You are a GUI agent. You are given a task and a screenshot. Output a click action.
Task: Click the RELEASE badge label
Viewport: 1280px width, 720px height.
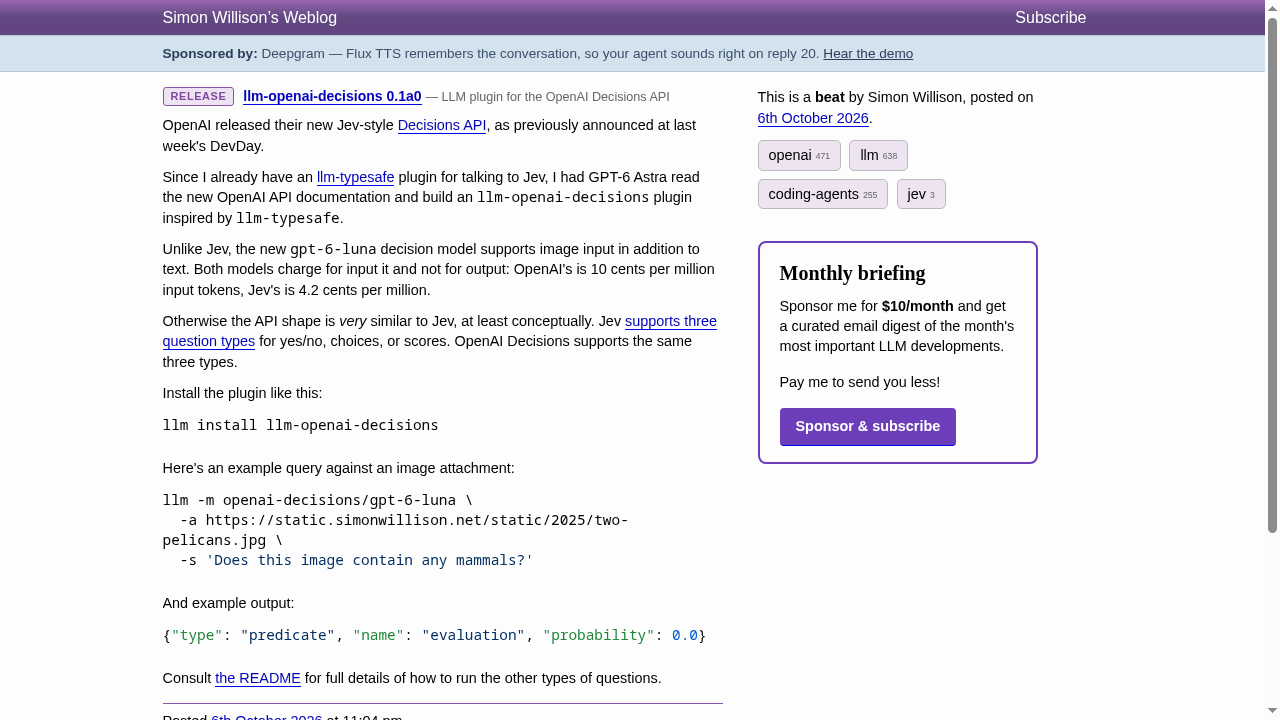(x=198, y=97)
